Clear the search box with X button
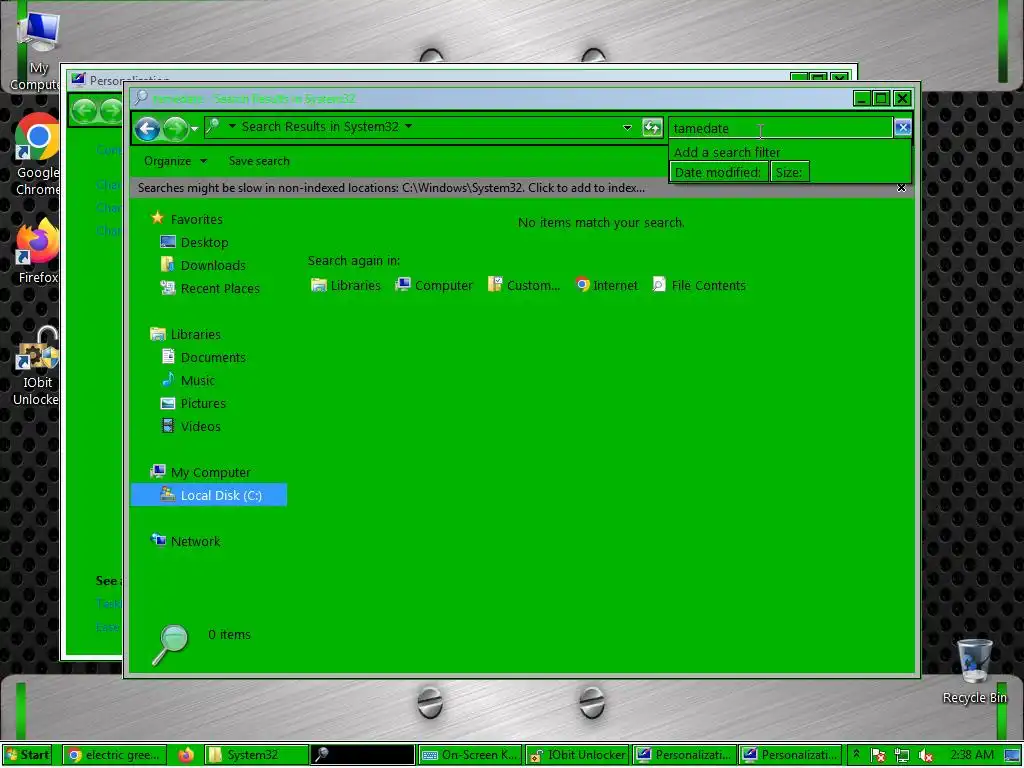 pyautogui.click(x=902, y=127)
